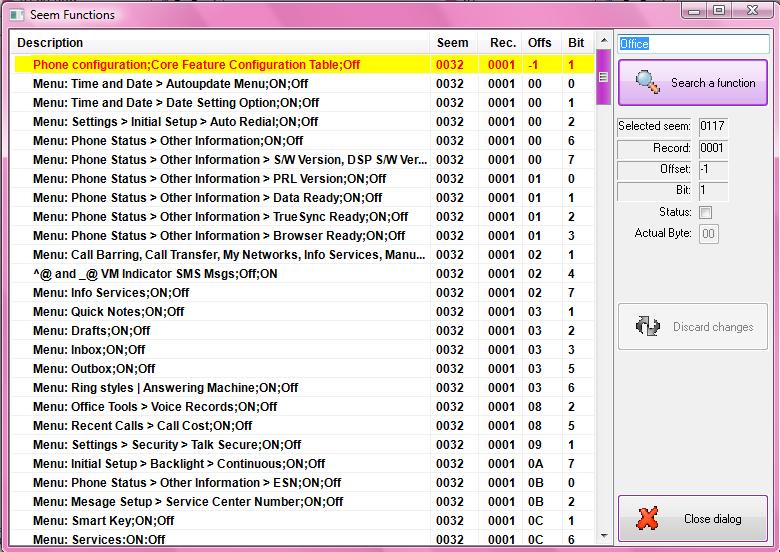The height and width of the screenshot is (552, 780).
Task: Click the red X icon on Close dialog
Action: [648, 519]
